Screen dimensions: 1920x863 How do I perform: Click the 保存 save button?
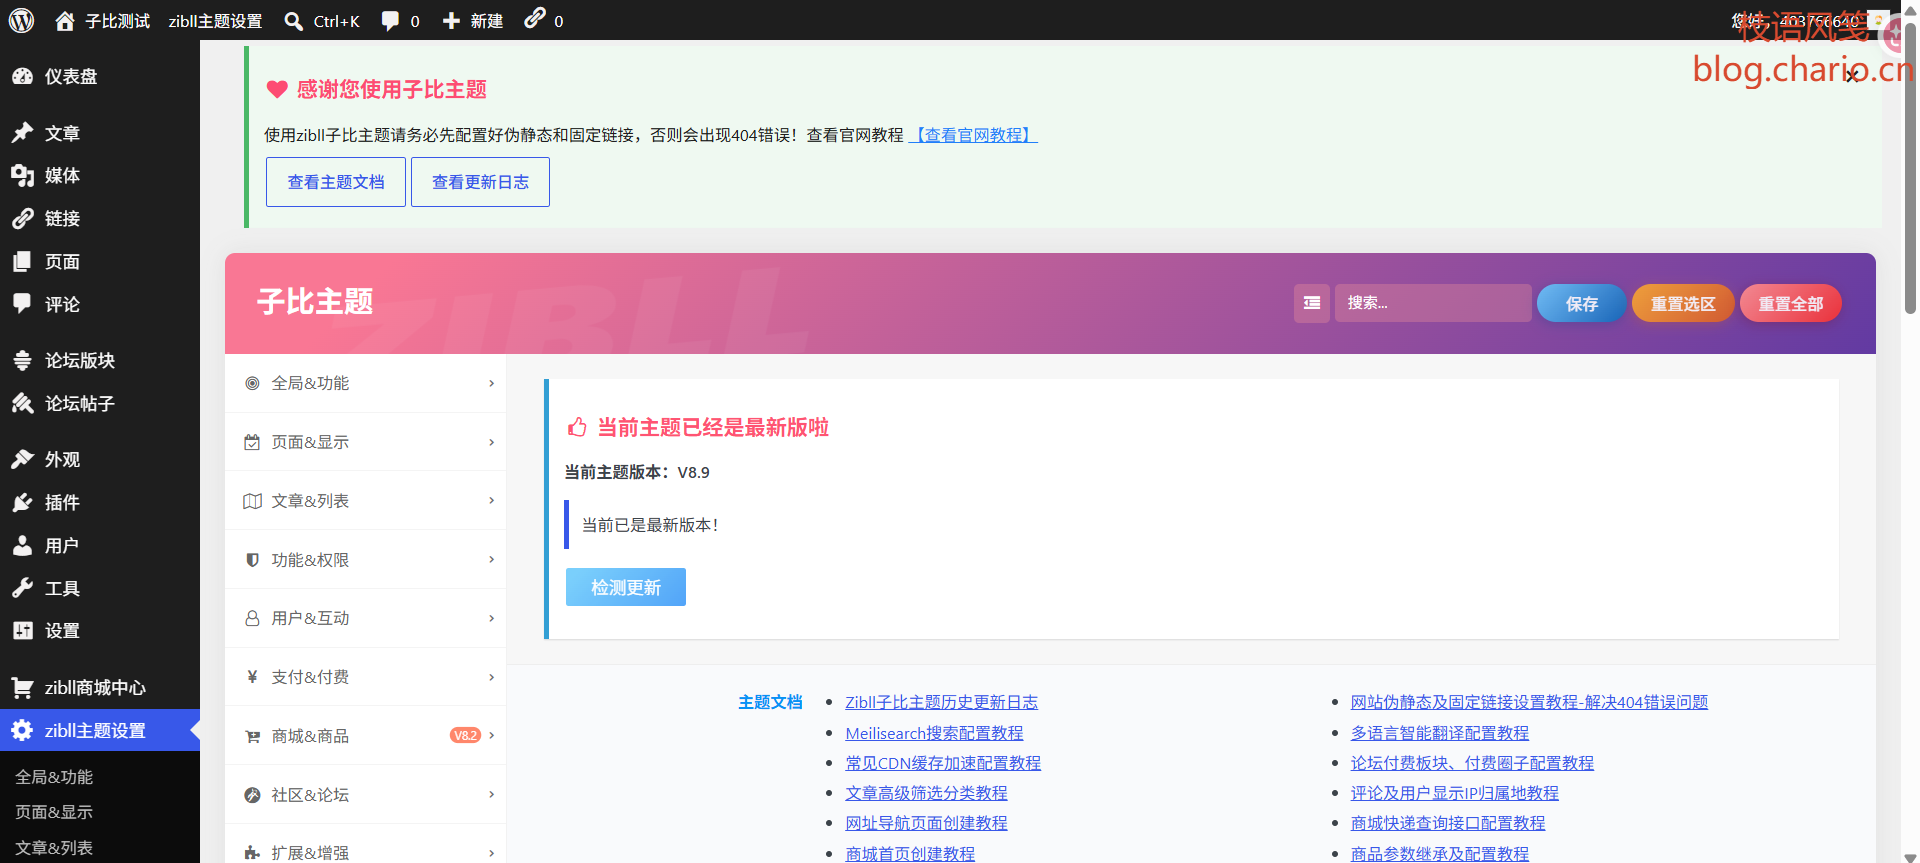coord(1581,303)
